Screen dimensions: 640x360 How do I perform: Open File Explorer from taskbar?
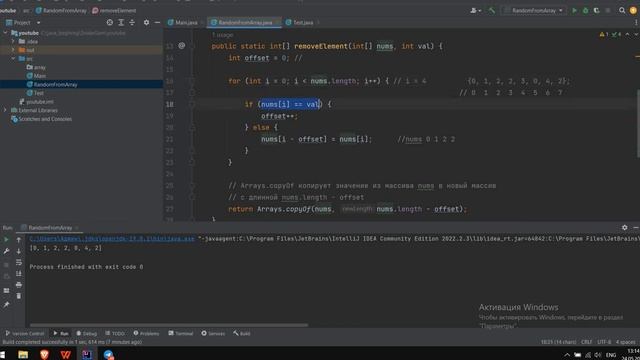pos(23,354)
